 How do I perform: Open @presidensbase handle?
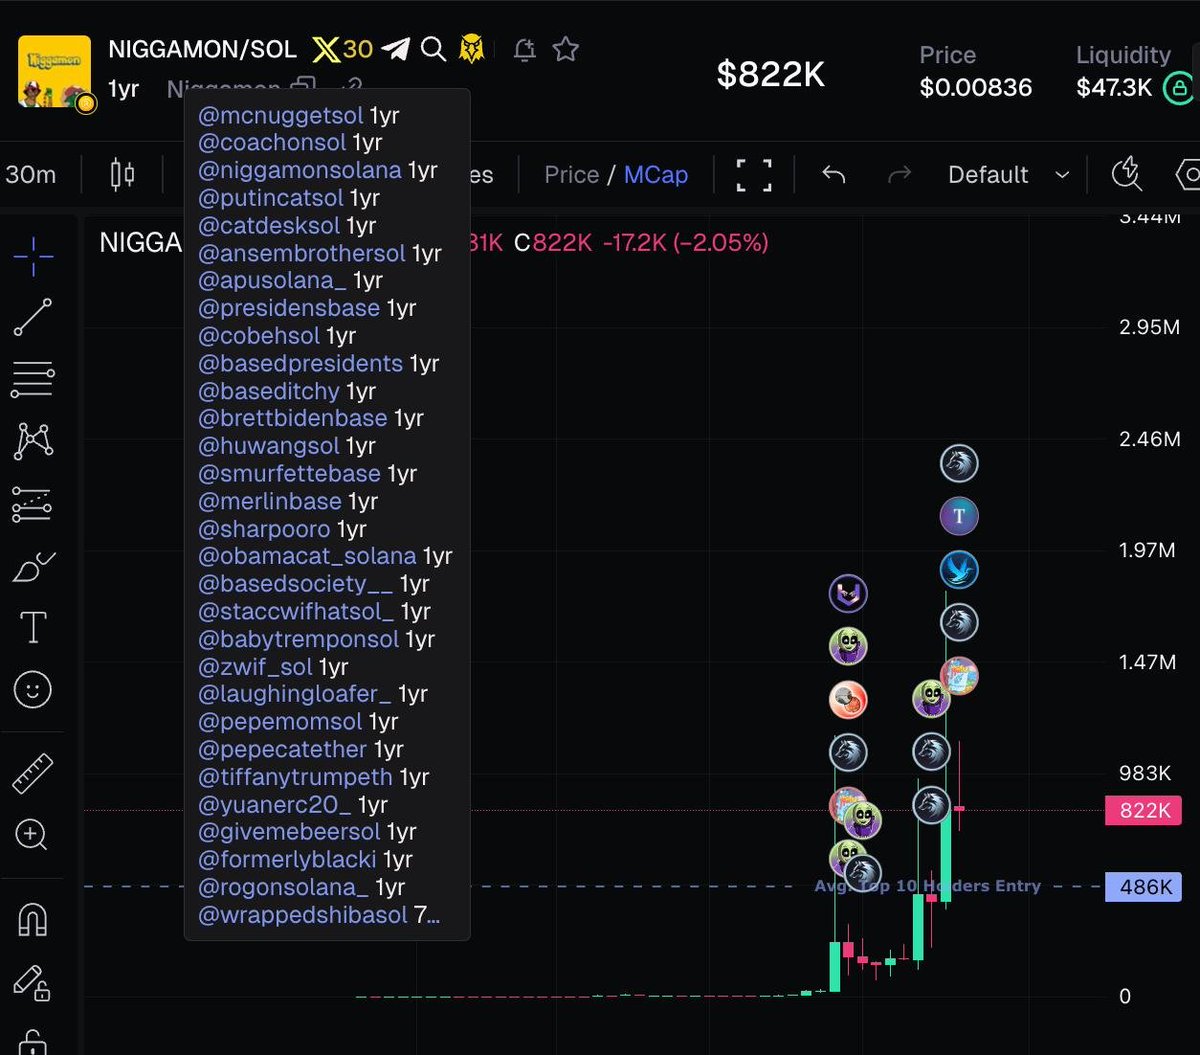pyautogui.click(x=289, y=308)
